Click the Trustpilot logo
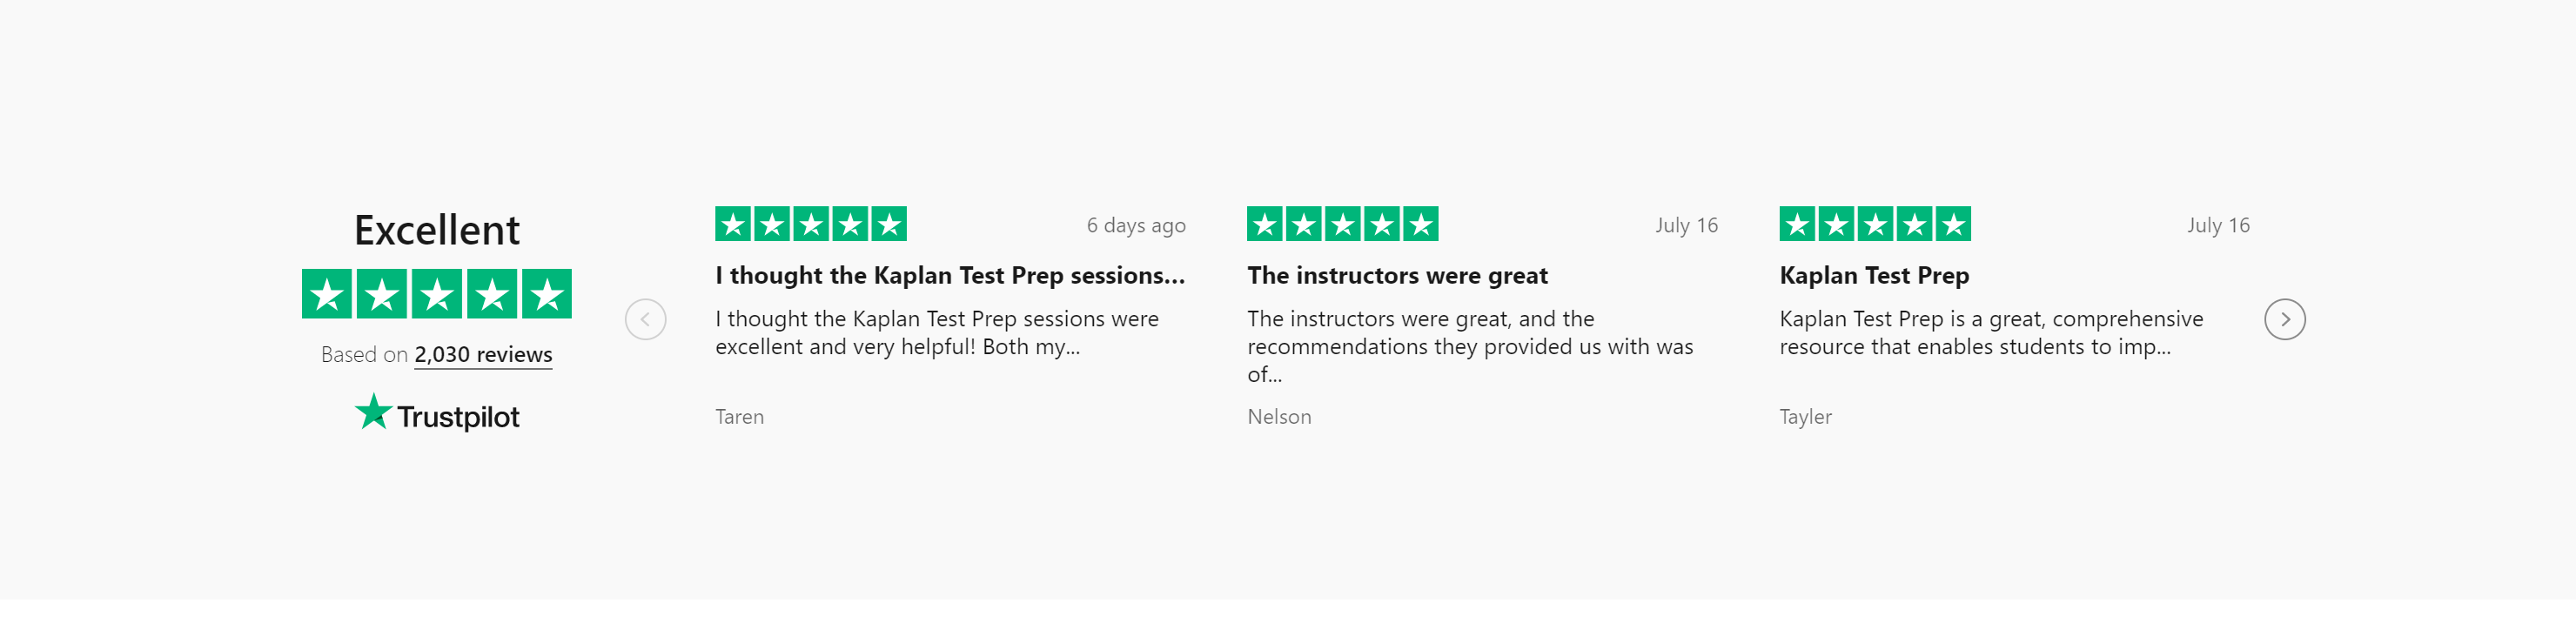 pos(437,414)
